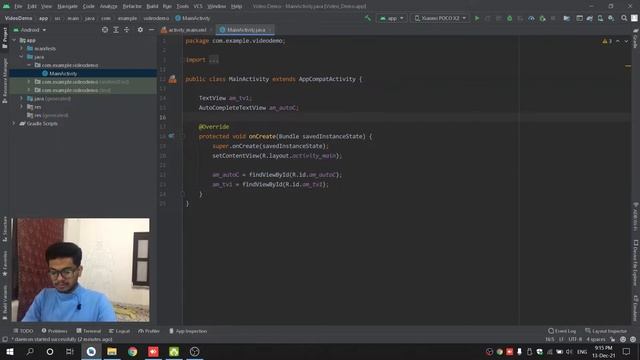Viewport: 640px width, 360px height.
Task: Click onCreate method name in editor
Action: [x=262, y=136]
